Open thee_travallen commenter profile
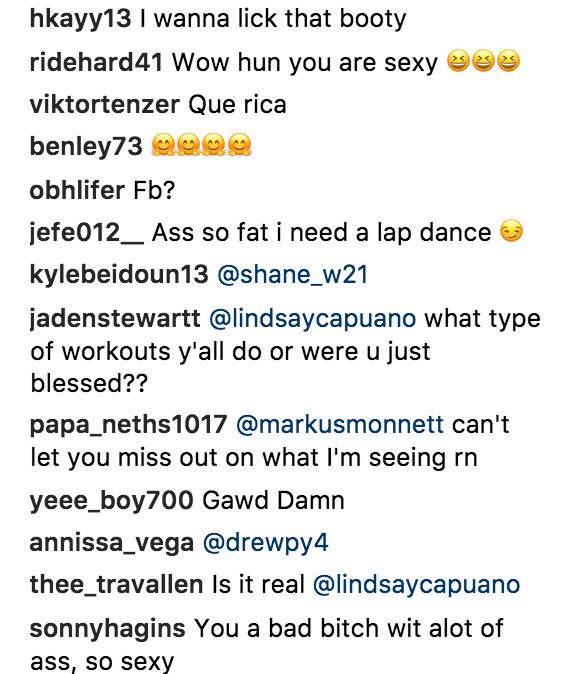The height and width of the screenshot is (674, 580). point(116,585)
